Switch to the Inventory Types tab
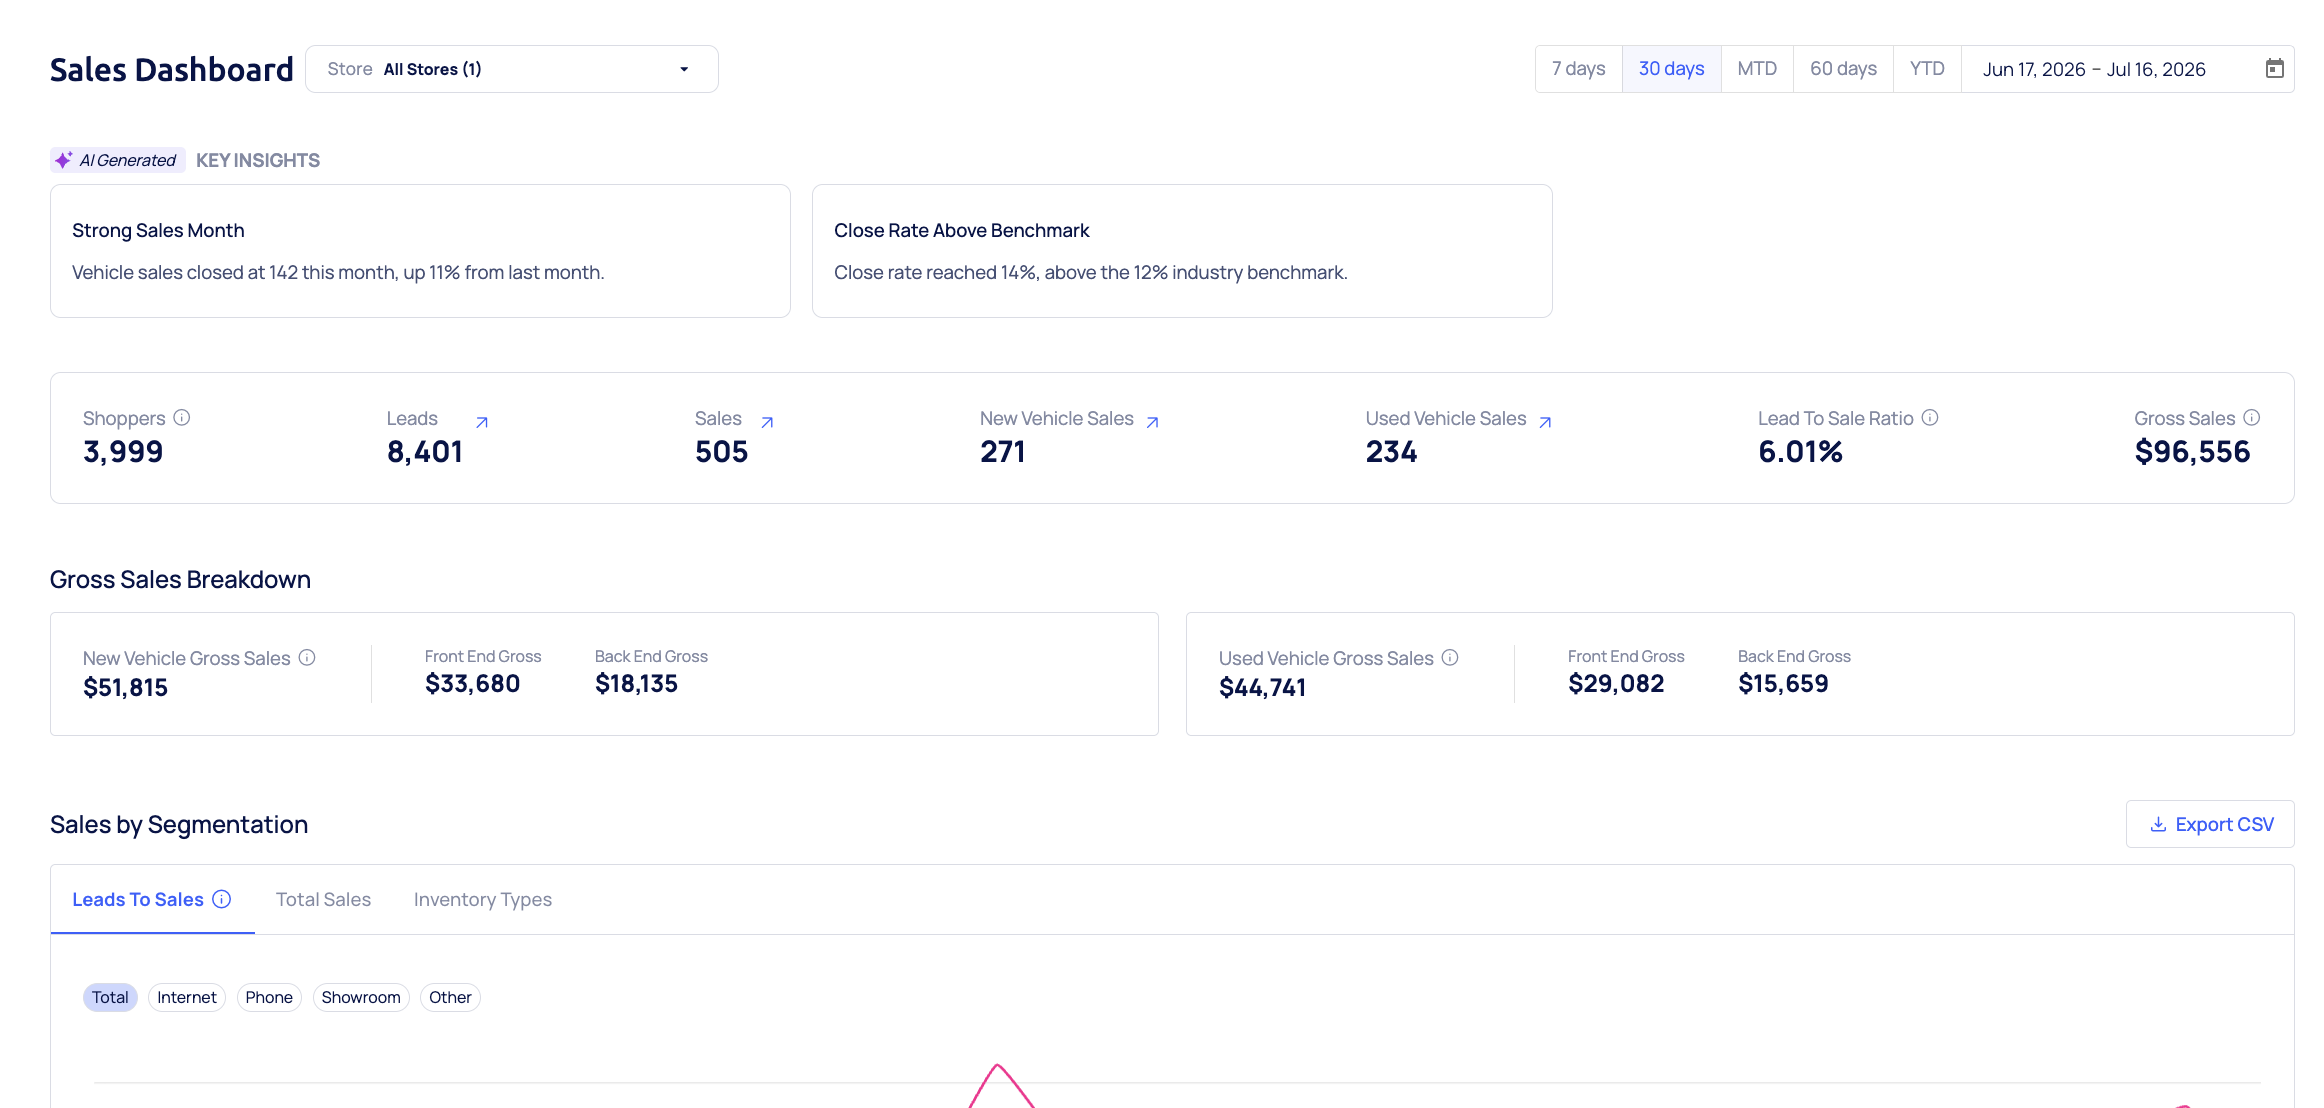This screenshot has height=1108, width=2324. coord(483,900)
